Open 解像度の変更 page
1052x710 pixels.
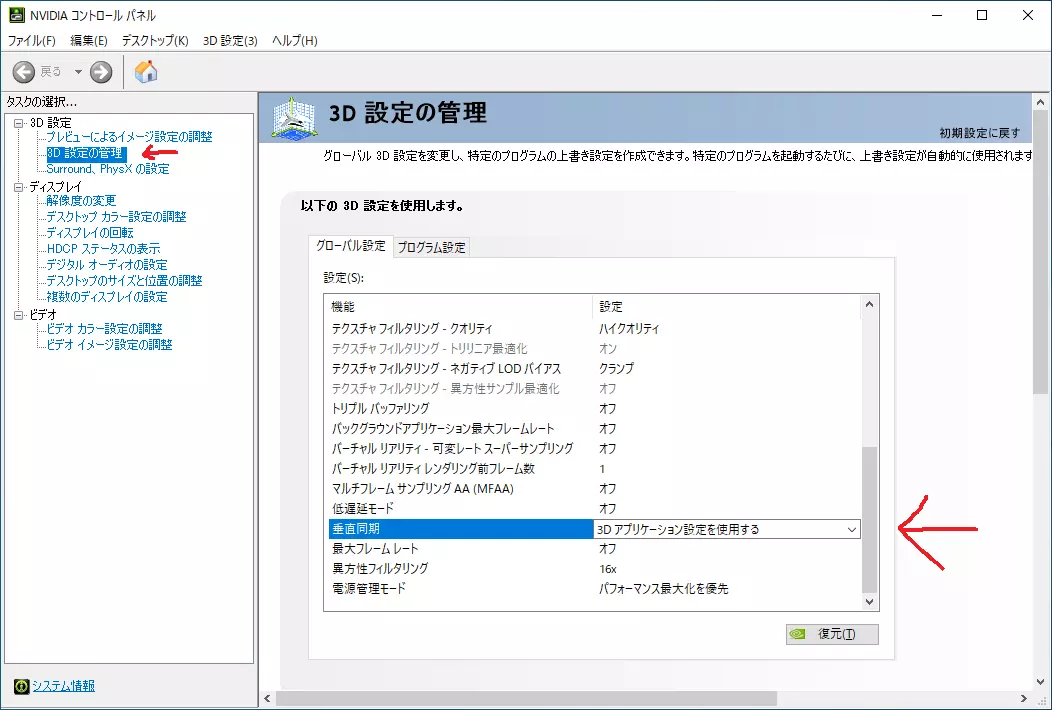pos(81,201)
